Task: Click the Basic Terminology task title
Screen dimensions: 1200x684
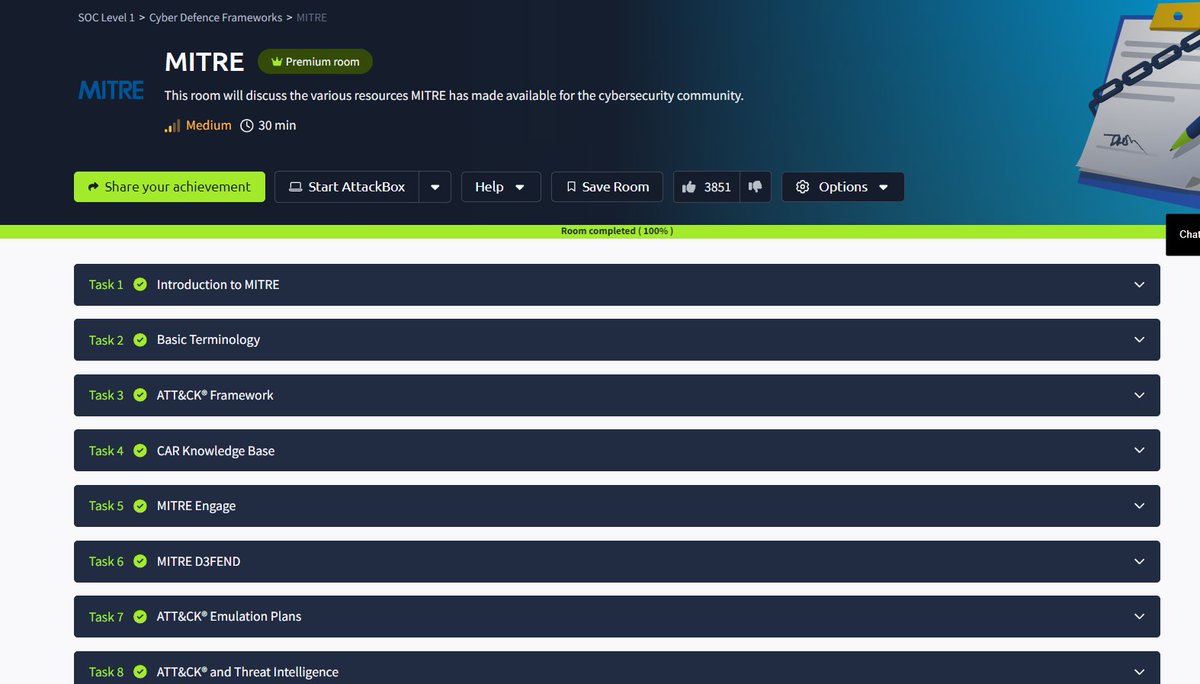Action: point(208,340)
